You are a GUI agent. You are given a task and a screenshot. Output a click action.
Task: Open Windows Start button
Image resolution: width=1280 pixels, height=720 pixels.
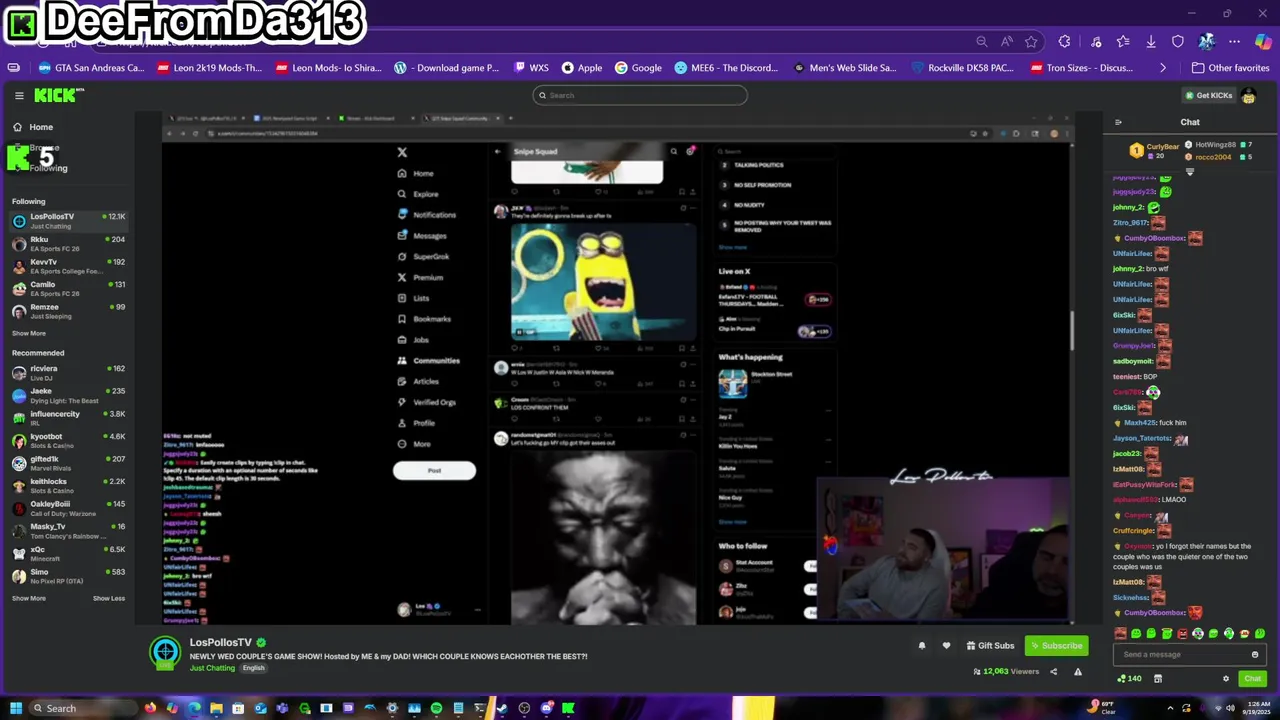16,708
